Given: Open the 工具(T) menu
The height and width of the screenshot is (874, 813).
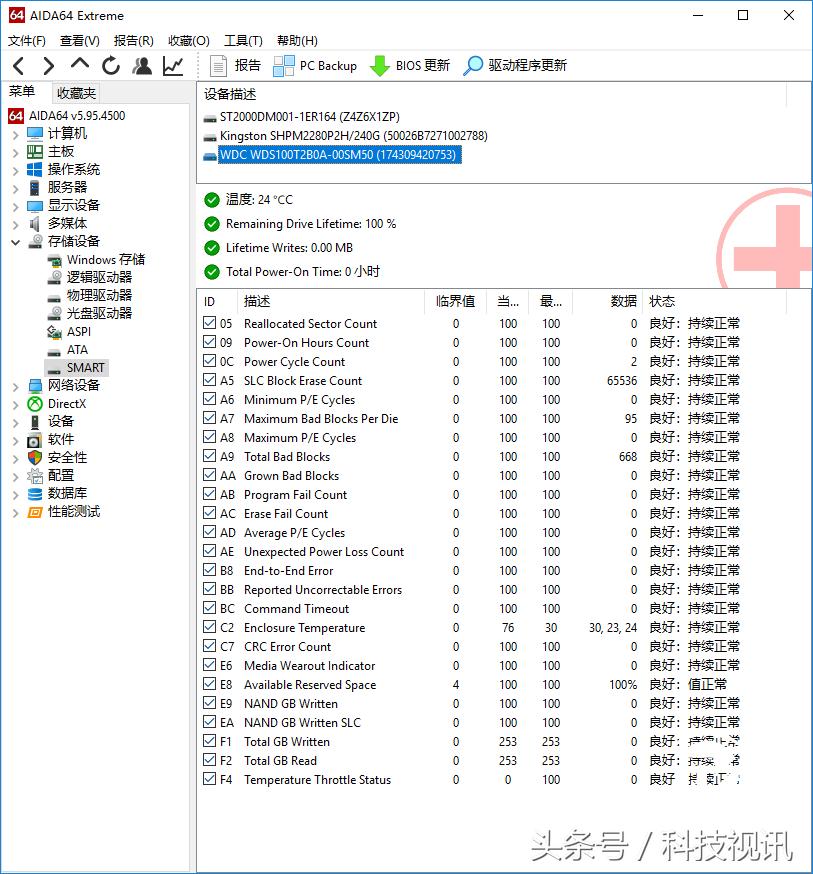Looking at the screenshot, I should click(x=240, y=40).
